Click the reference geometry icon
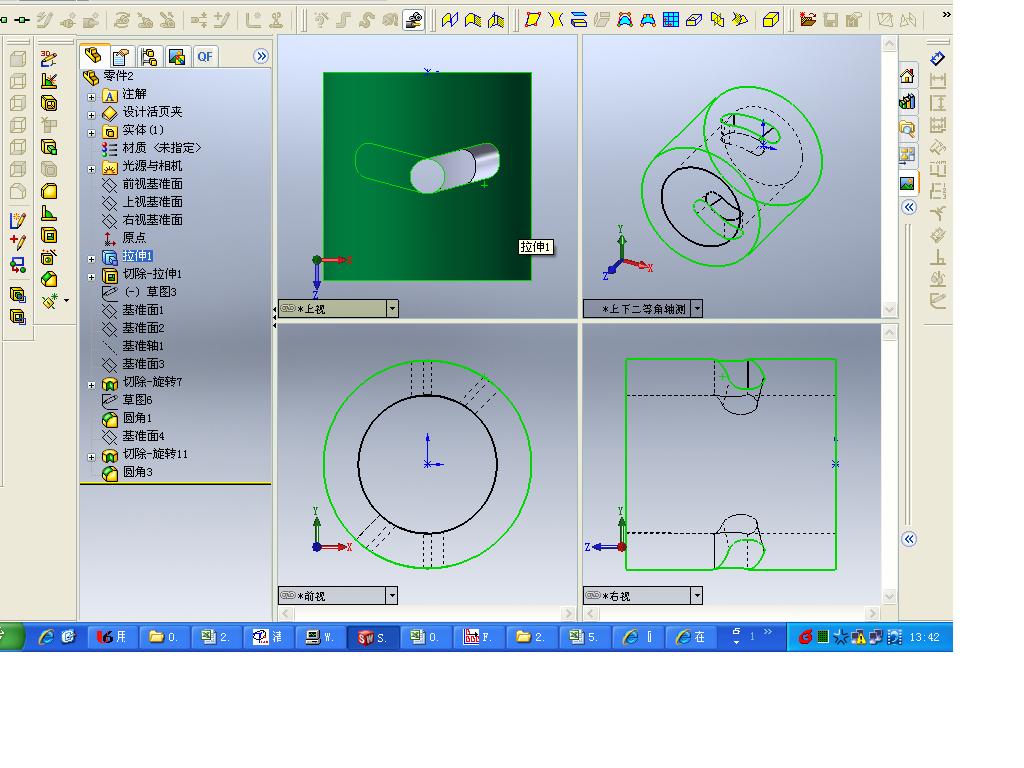 [x=50, y=301]
